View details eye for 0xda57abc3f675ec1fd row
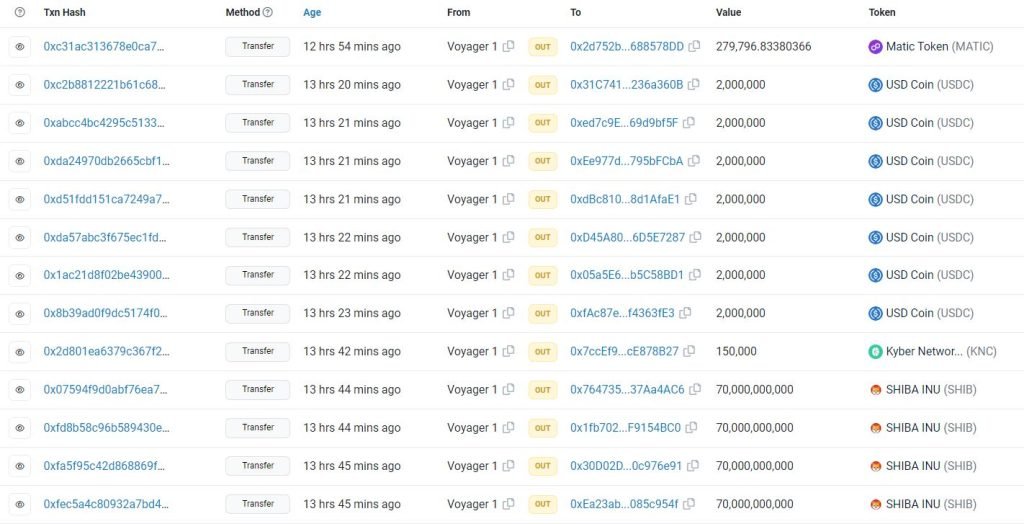The image size is (1024, 524). pos(20,237)
